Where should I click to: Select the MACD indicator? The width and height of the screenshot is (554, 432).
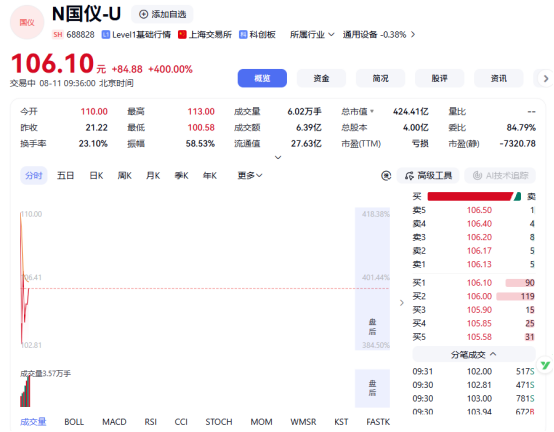click(x=114, y=422)
